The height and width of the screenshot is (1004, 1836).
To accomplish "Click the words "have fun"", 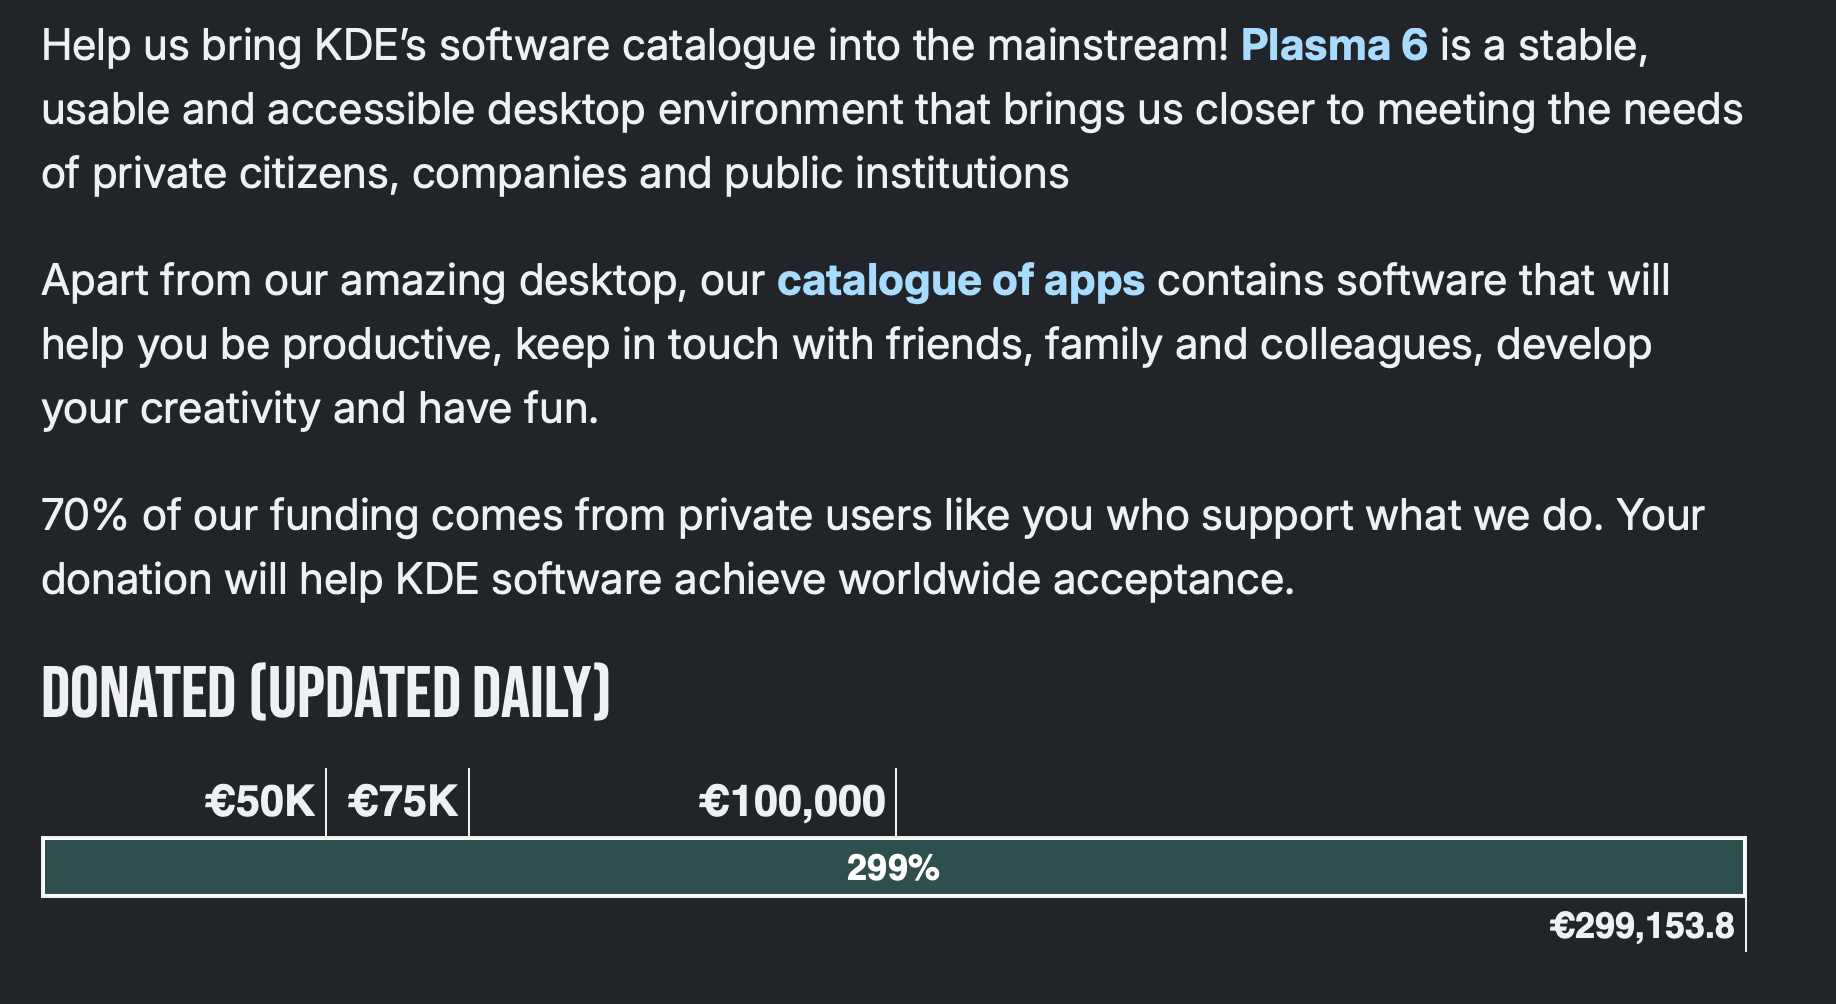I will [x=507, y=409].
